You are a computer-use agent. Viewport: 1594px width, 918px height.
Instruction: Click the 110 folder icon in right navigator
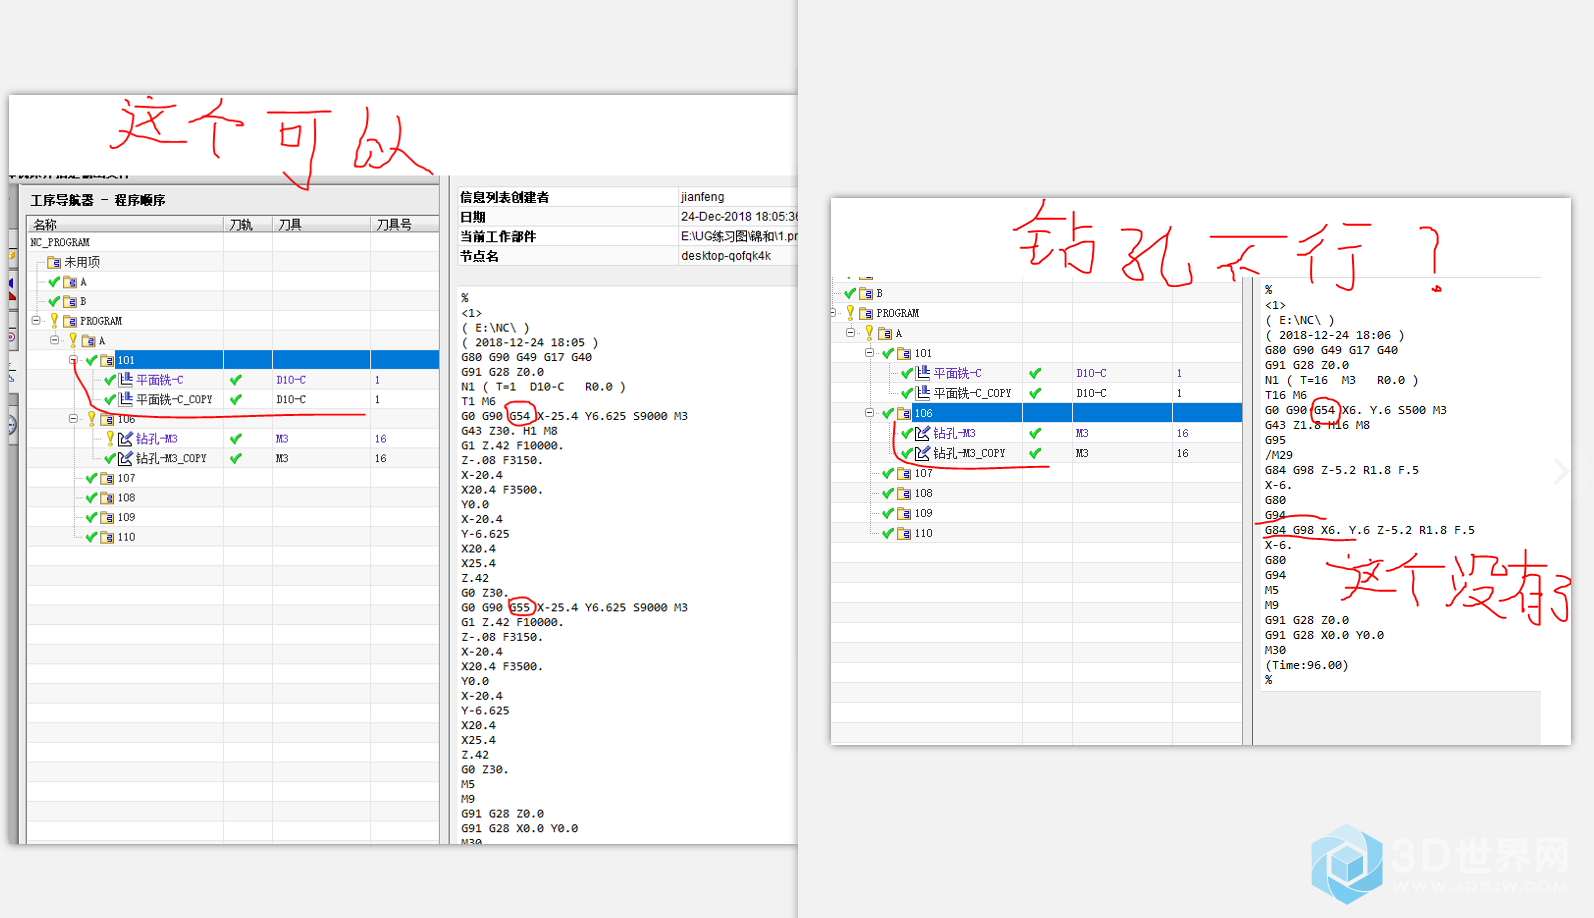click(904, 533)
